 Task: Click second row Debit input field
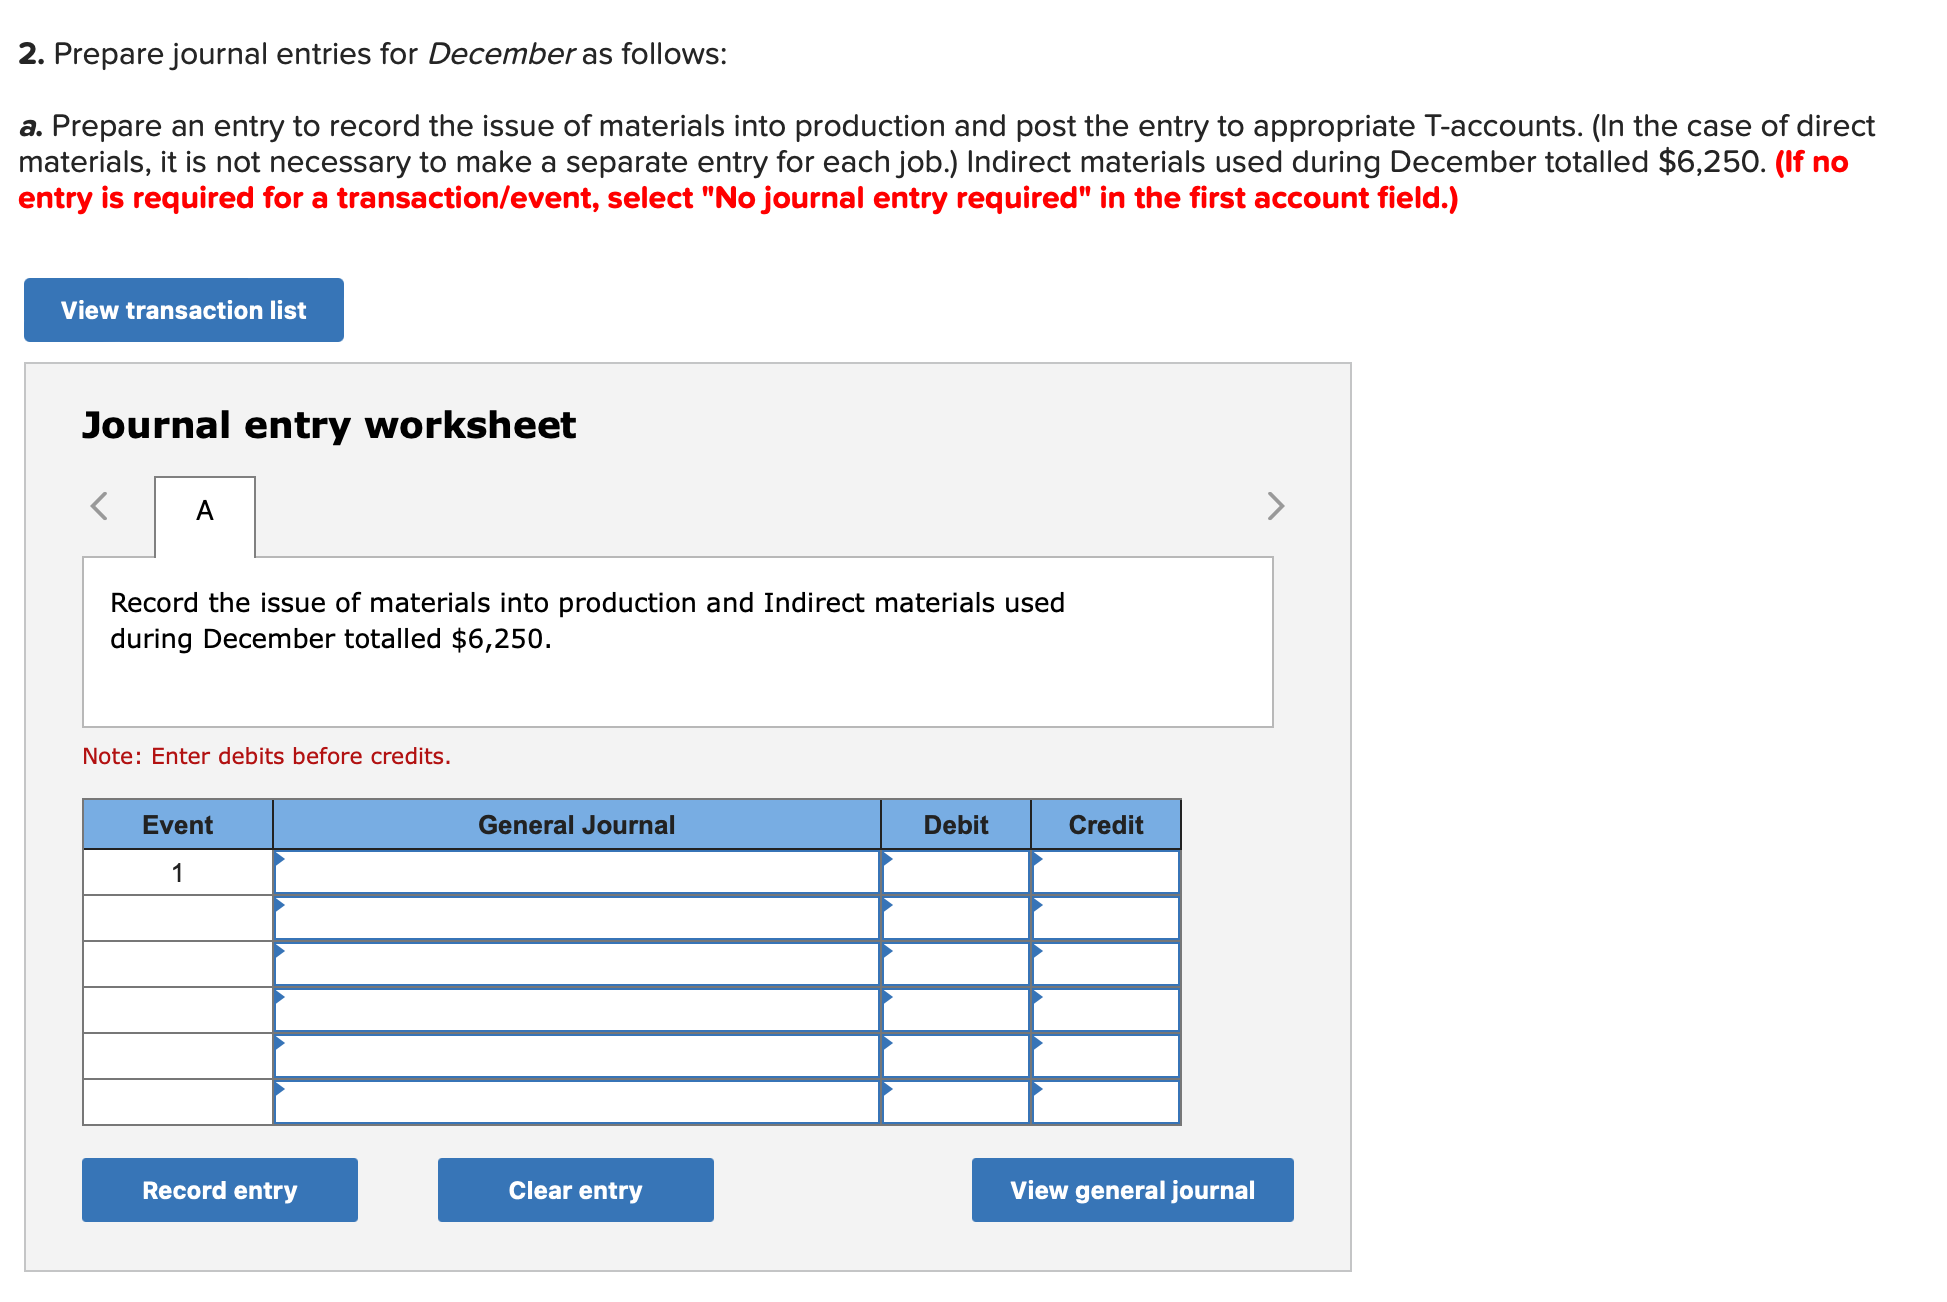pos(956,918)
